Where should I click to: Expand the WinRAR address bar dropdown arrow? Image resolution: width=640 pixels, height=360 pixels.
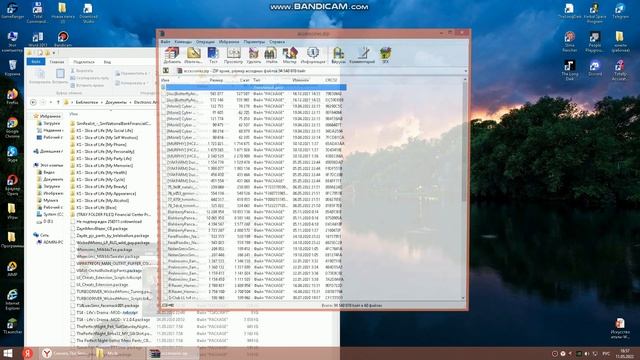tap(465, 71)
